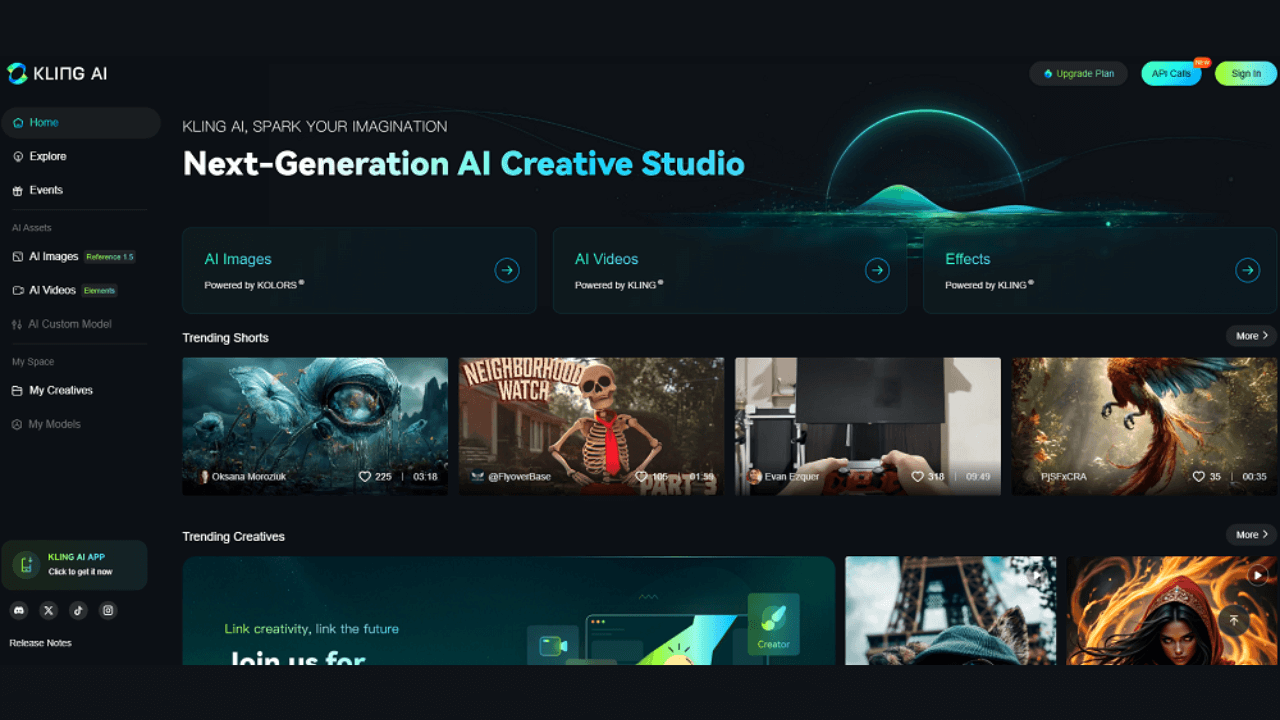
Task: Click the Reference 1.5 badge
Action: click(x=110, y=257)
